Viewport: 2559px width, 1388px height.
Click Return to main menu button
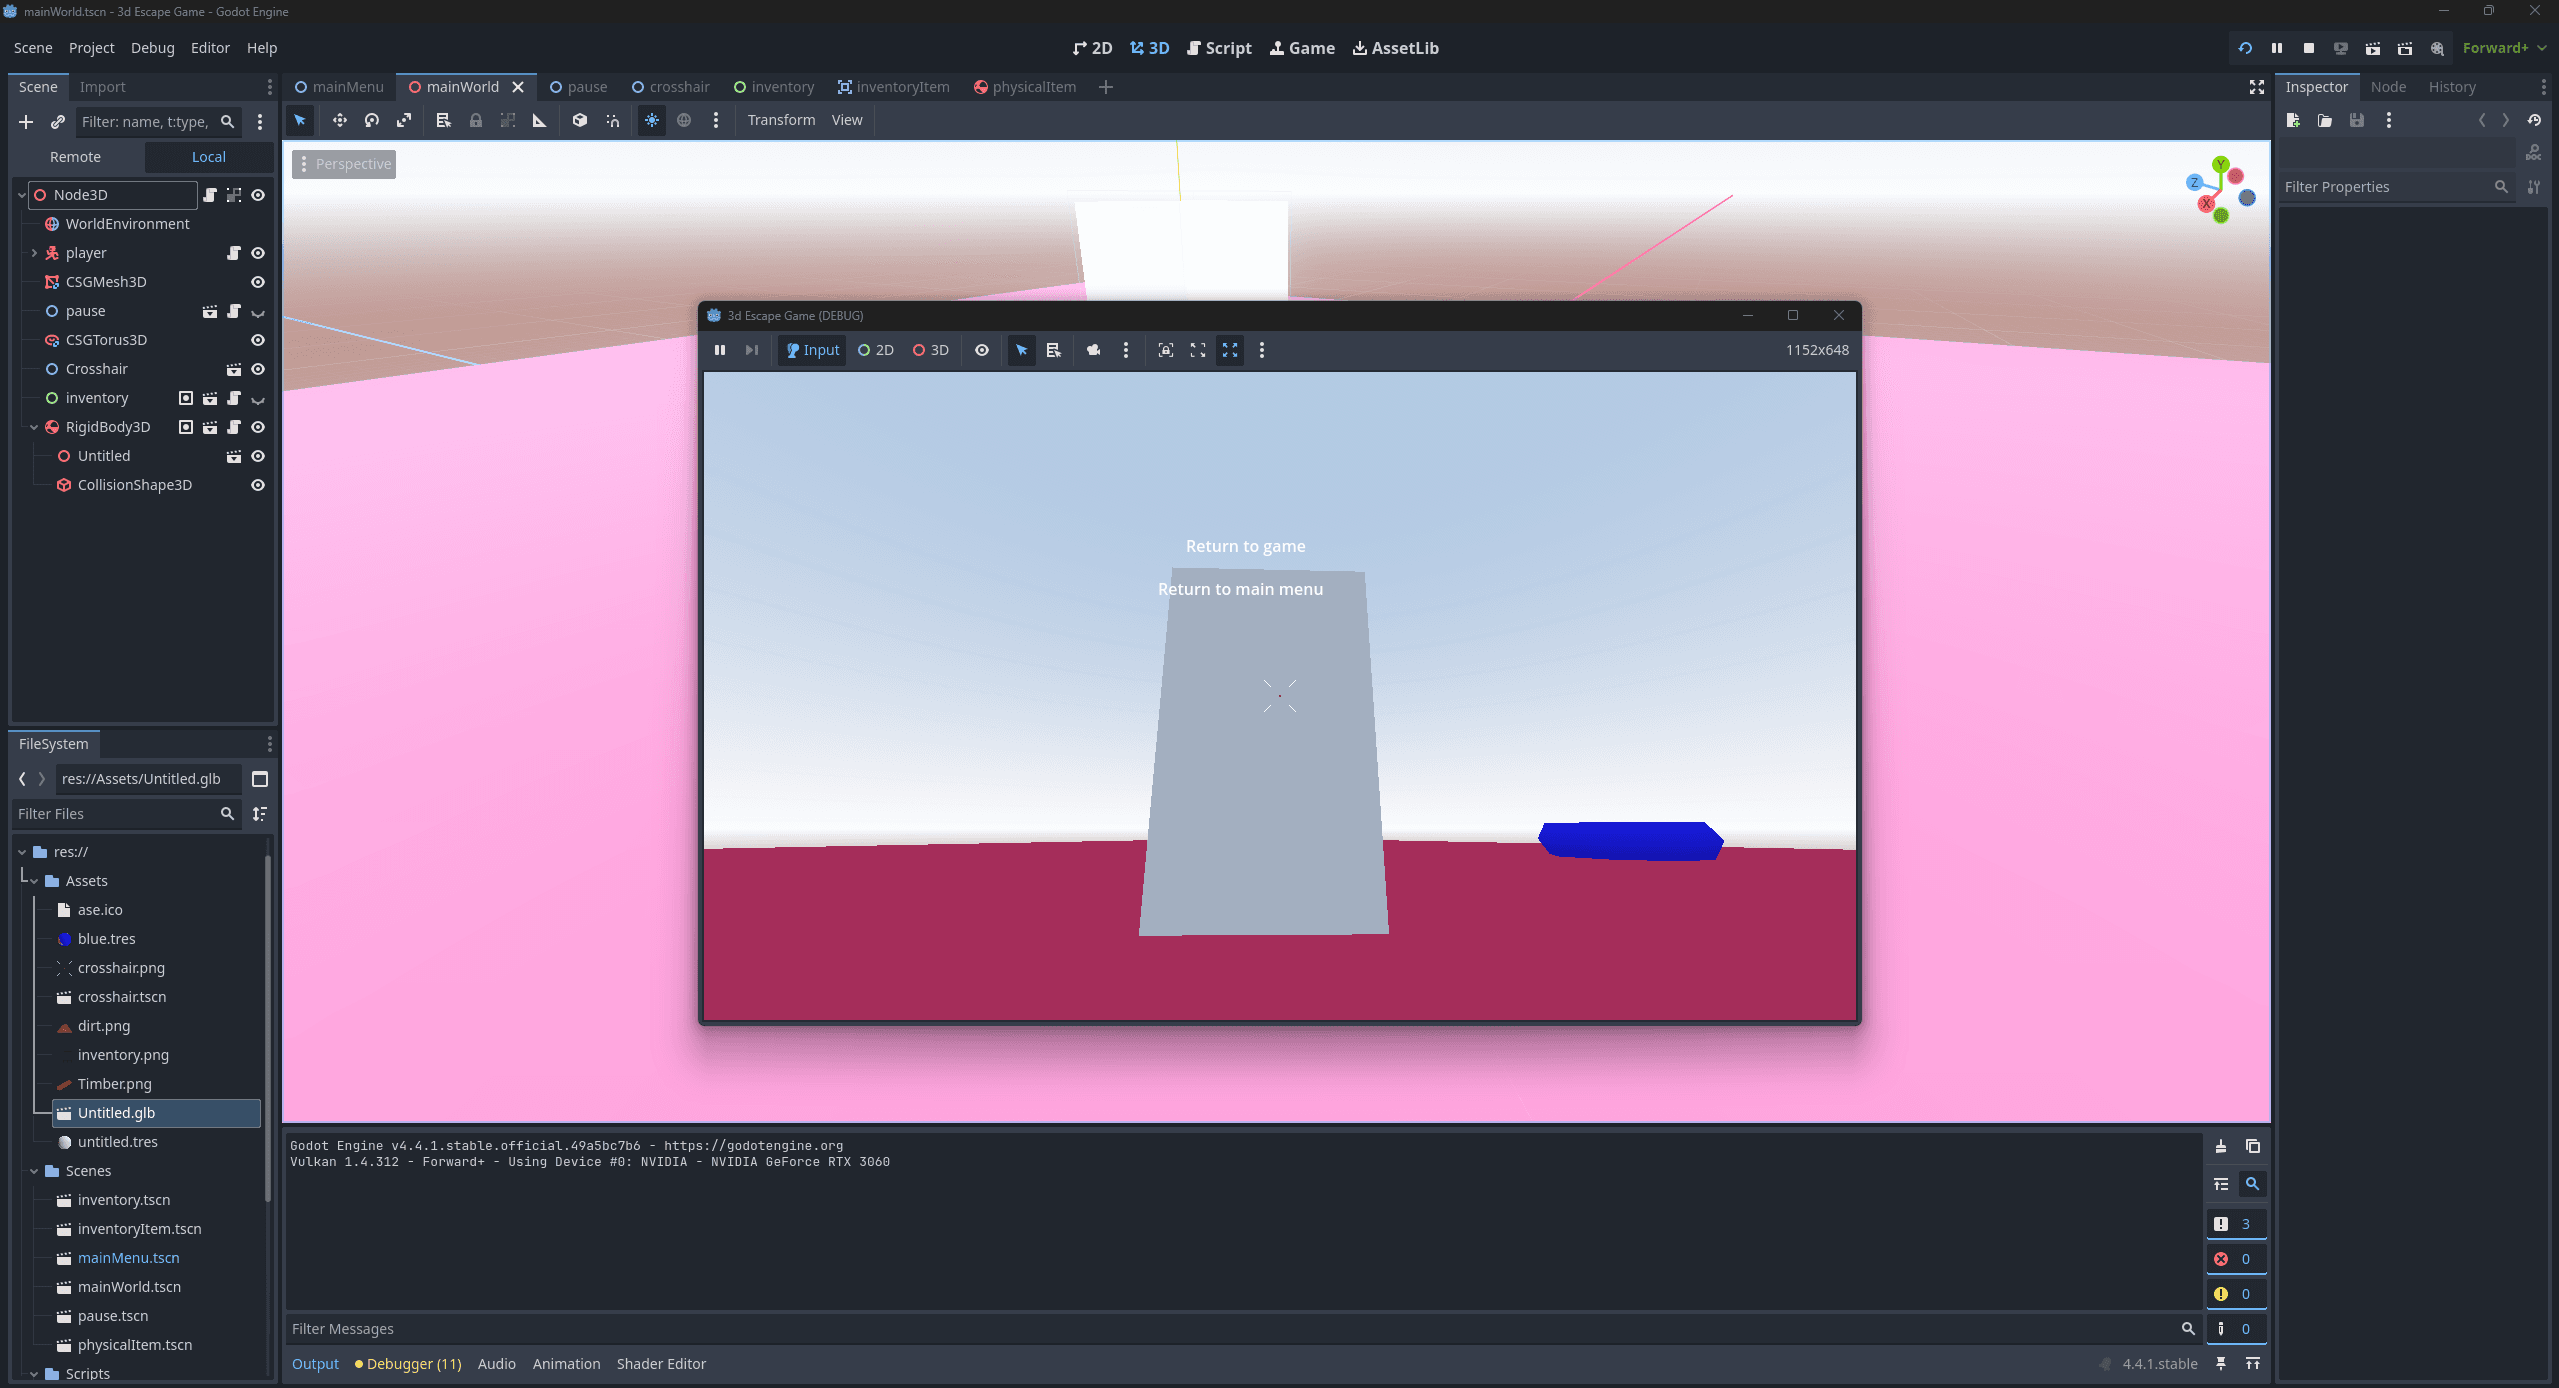pyautogui.click(x=1240, y=589)
